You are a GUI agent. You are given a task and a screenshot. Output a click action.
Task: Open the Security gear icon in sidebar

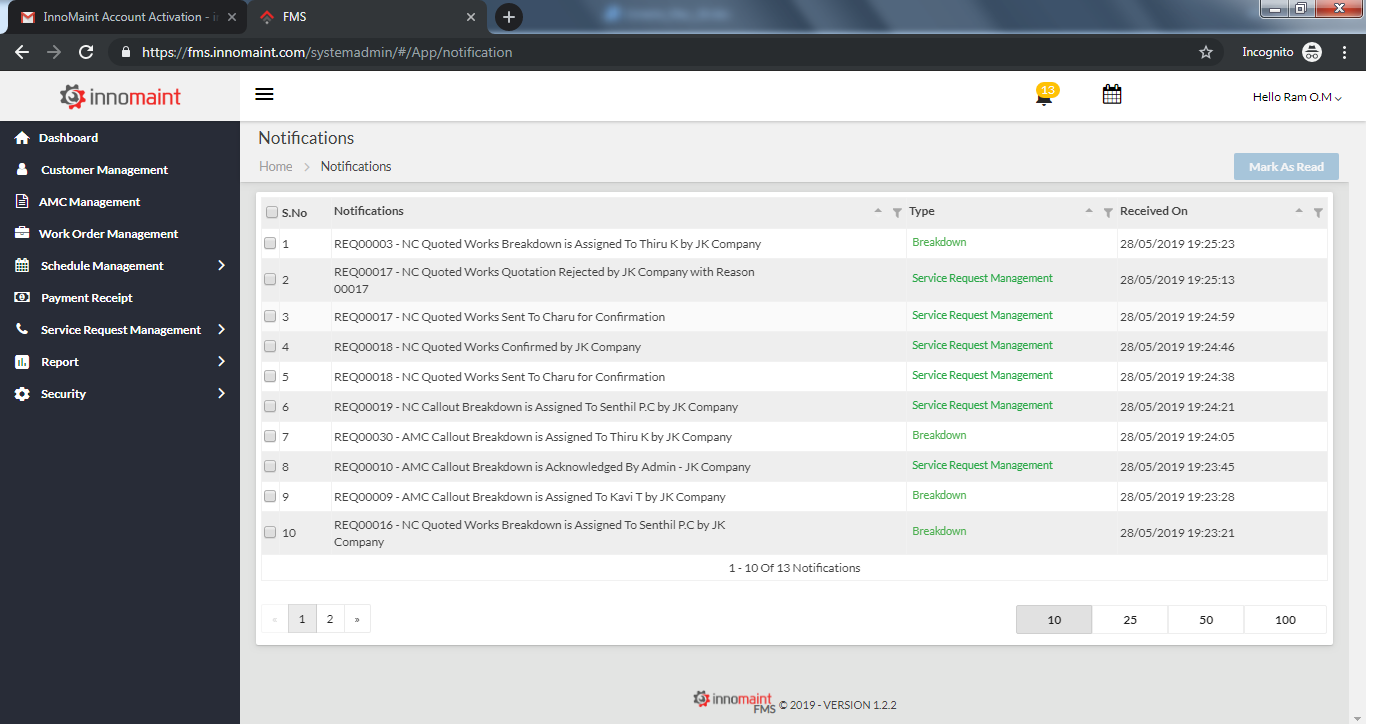pos(22,393)
